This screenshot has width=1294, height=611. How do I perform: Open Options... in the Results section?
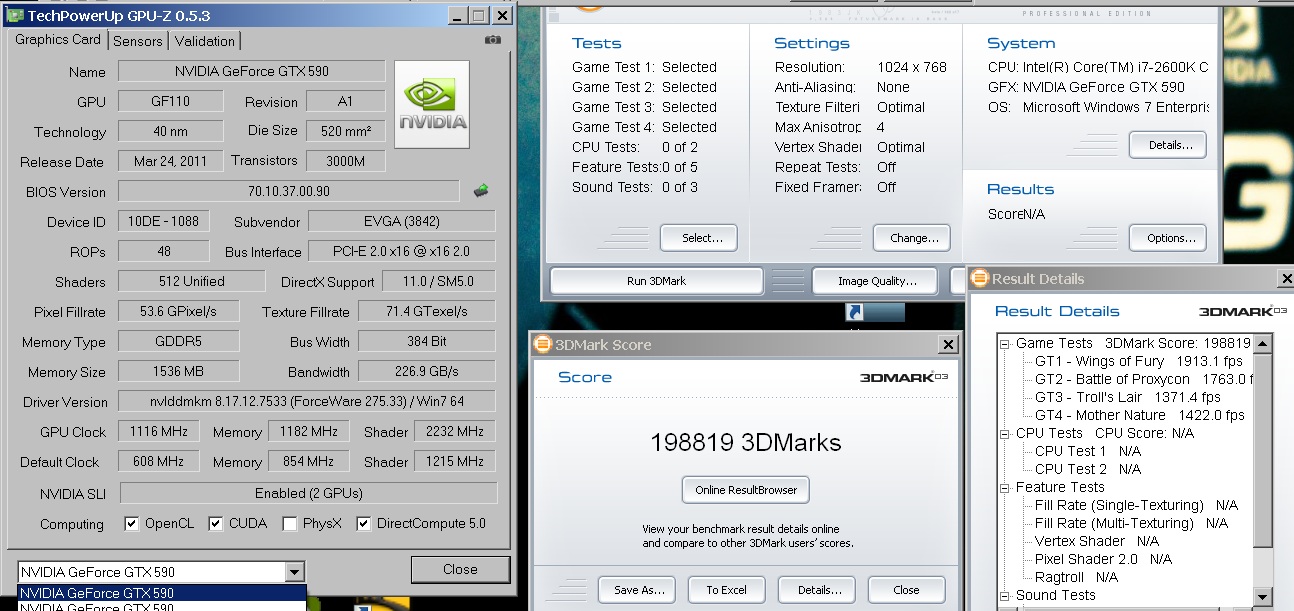[1168, 238]
